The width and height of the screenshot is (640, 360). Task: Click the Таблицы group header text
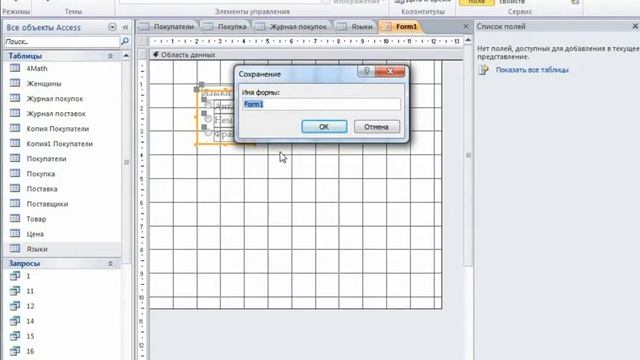[25, 56]
